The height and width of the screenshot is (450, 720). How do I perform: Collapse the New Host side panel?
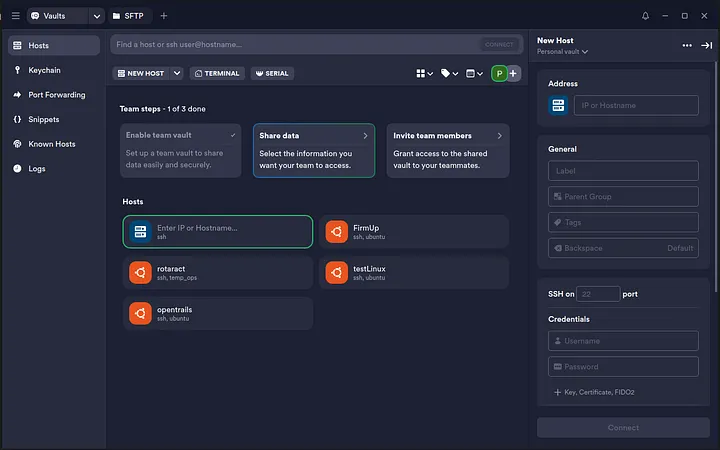click(706, 45)
